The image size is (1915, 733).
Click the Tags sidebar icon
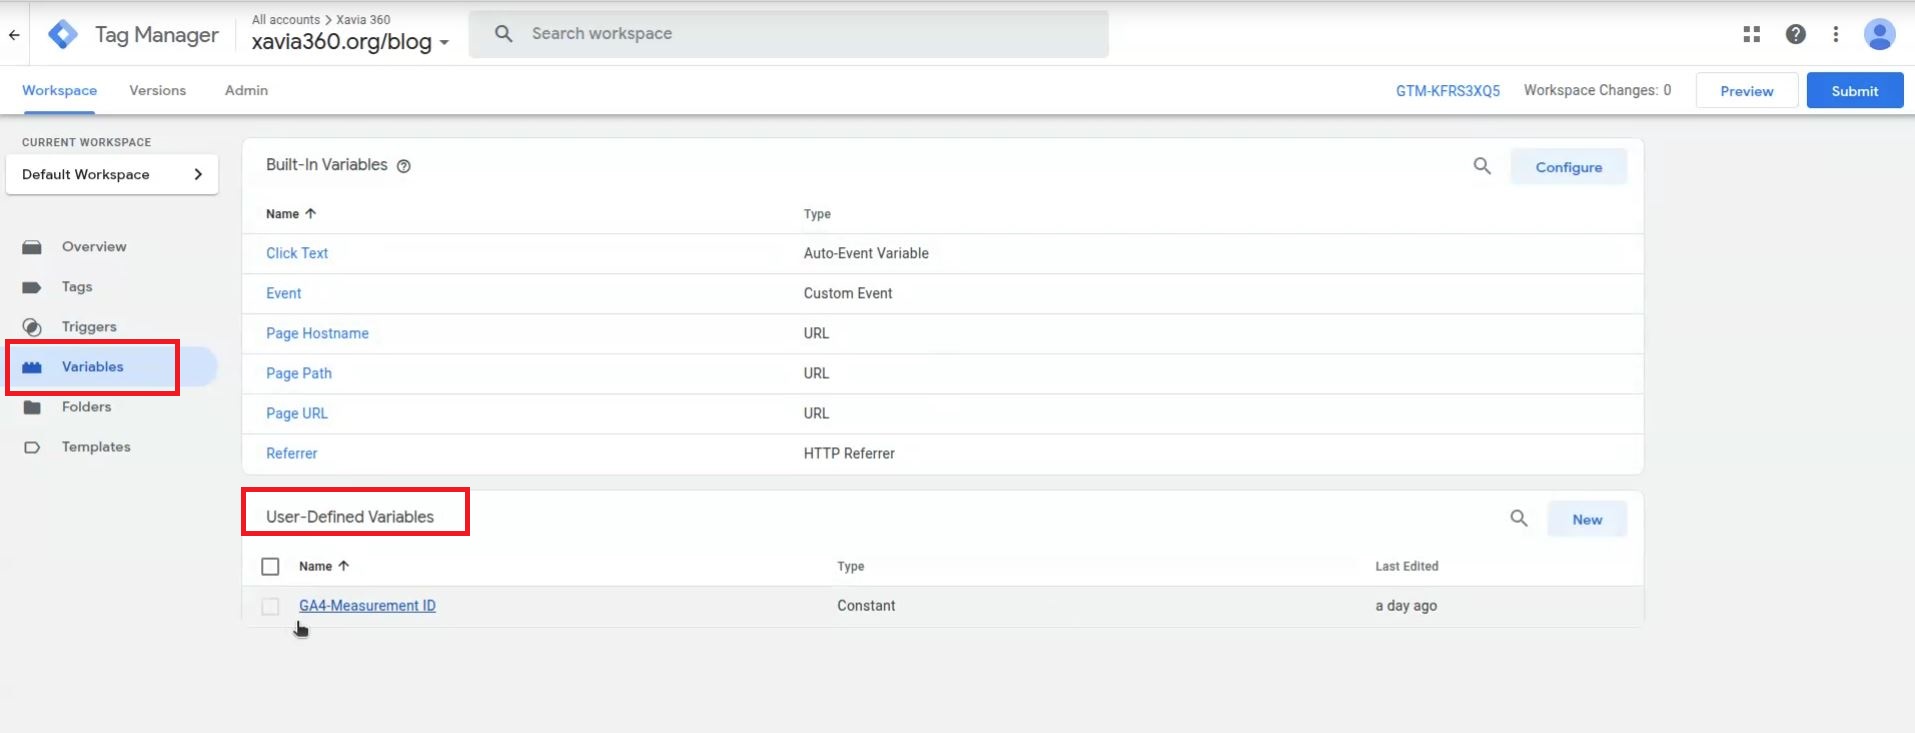click(32, 287)
